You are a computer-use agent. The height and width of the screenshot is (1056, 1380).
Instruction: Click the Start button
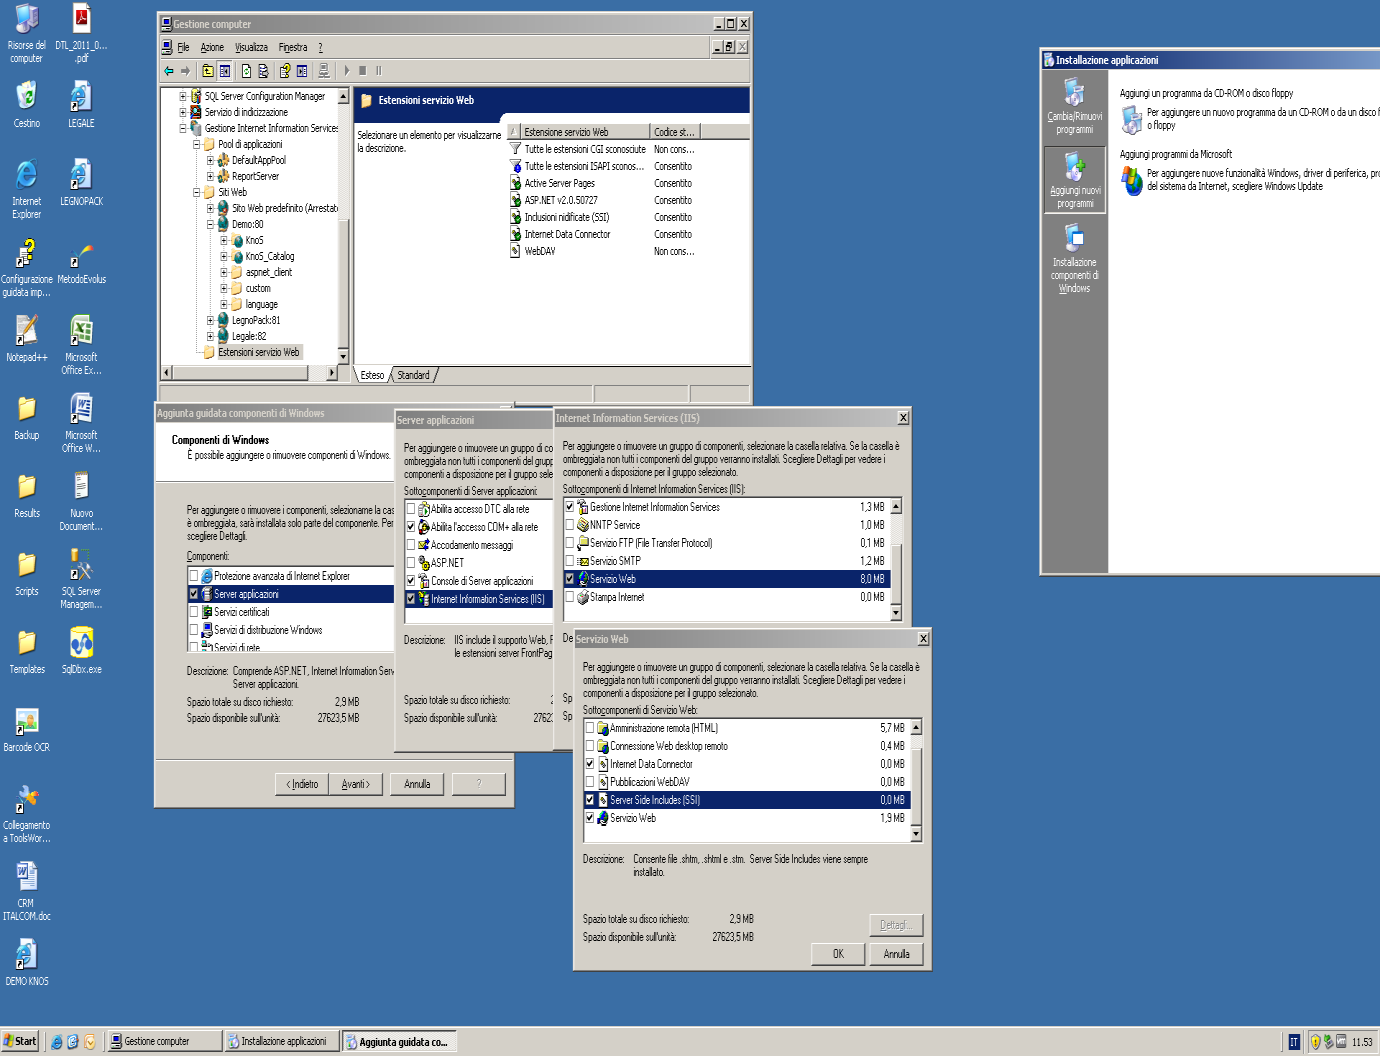click(x=20, y=1041)
